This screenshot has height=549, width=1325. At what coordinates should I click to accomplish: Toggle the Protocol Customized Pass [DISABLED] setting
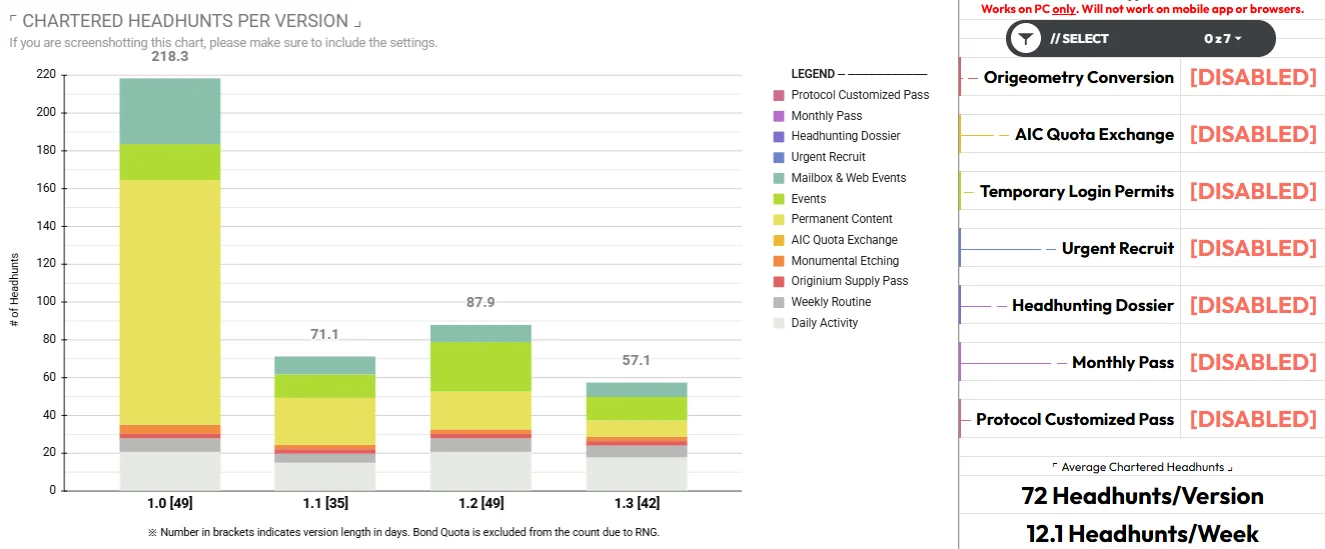[1252, 419]
